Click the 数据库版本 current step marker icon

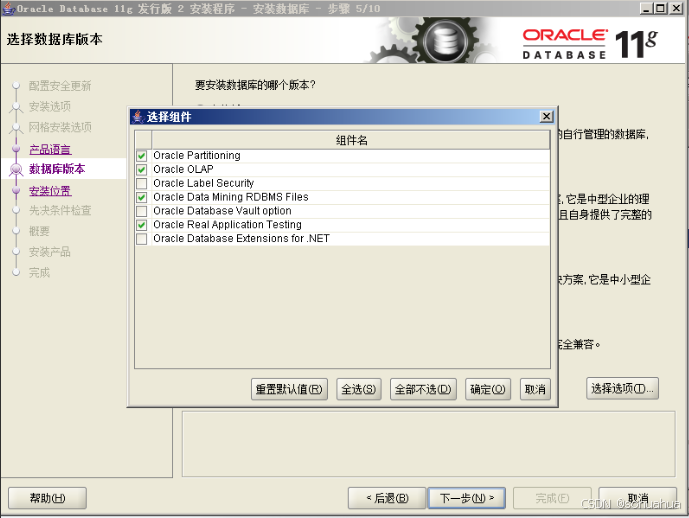click(16, 169)
